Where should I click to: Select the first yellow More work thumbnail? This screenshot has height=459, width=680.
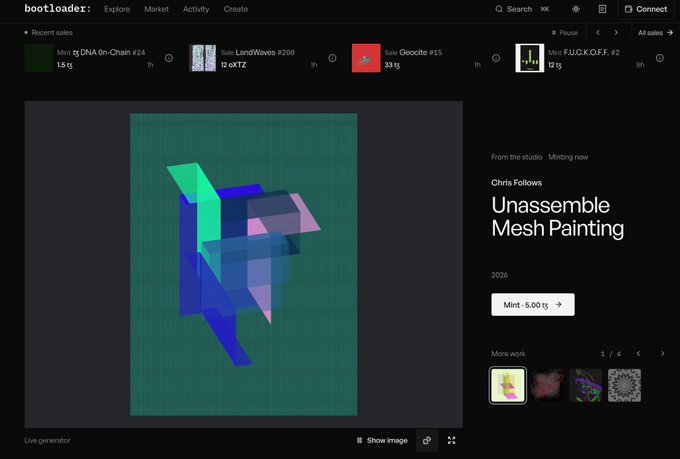[x=508, y=385]
